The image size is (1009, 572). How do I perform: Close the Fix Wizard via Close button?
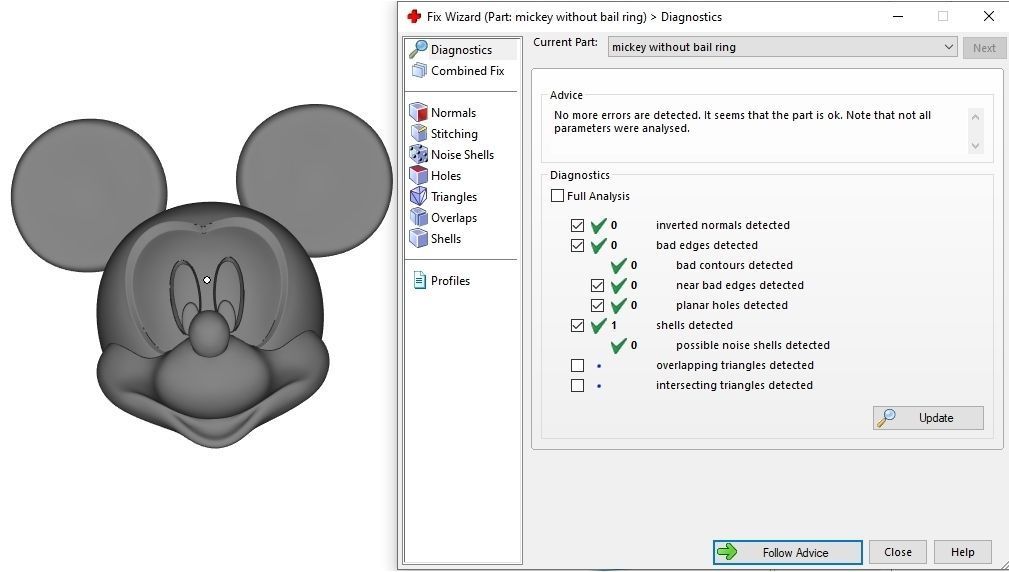[x=898, y=552]
